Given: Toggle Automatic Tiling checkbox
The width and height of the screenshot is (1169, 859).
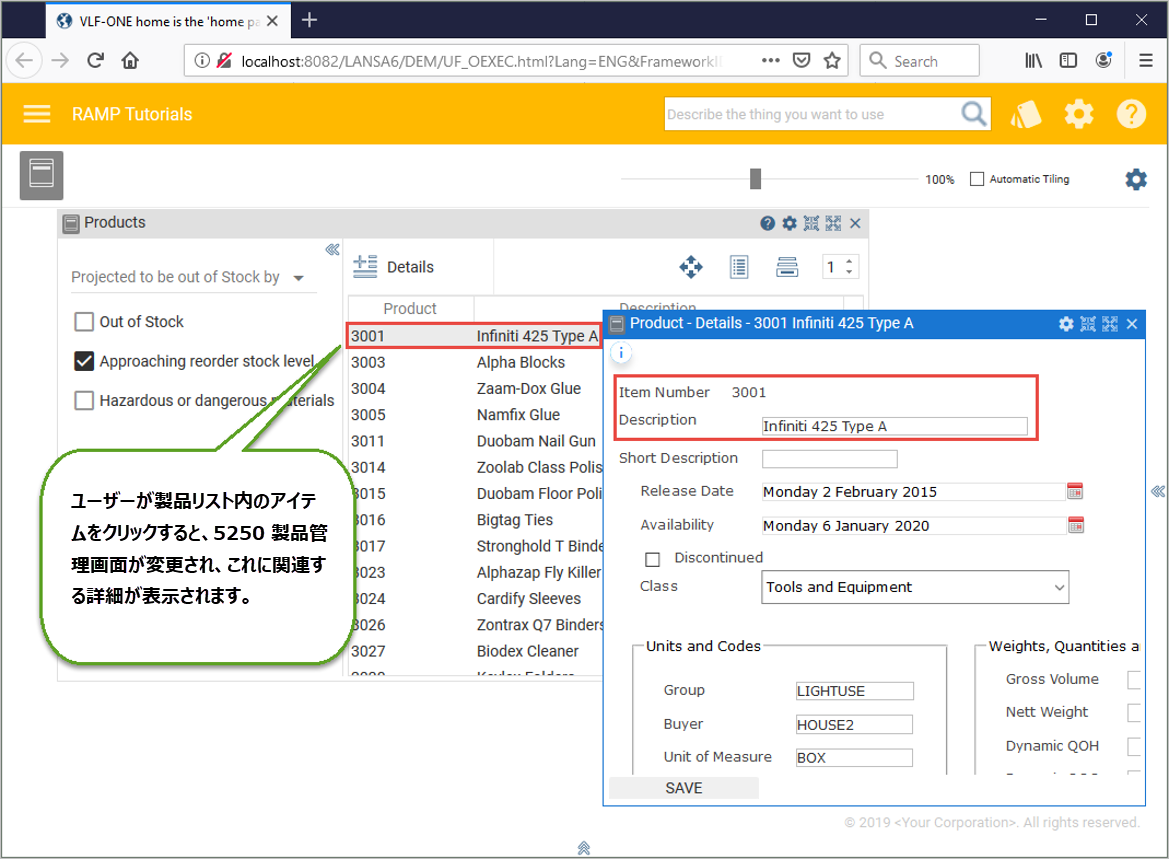Looking at the screenshot, I should [977, 179].
